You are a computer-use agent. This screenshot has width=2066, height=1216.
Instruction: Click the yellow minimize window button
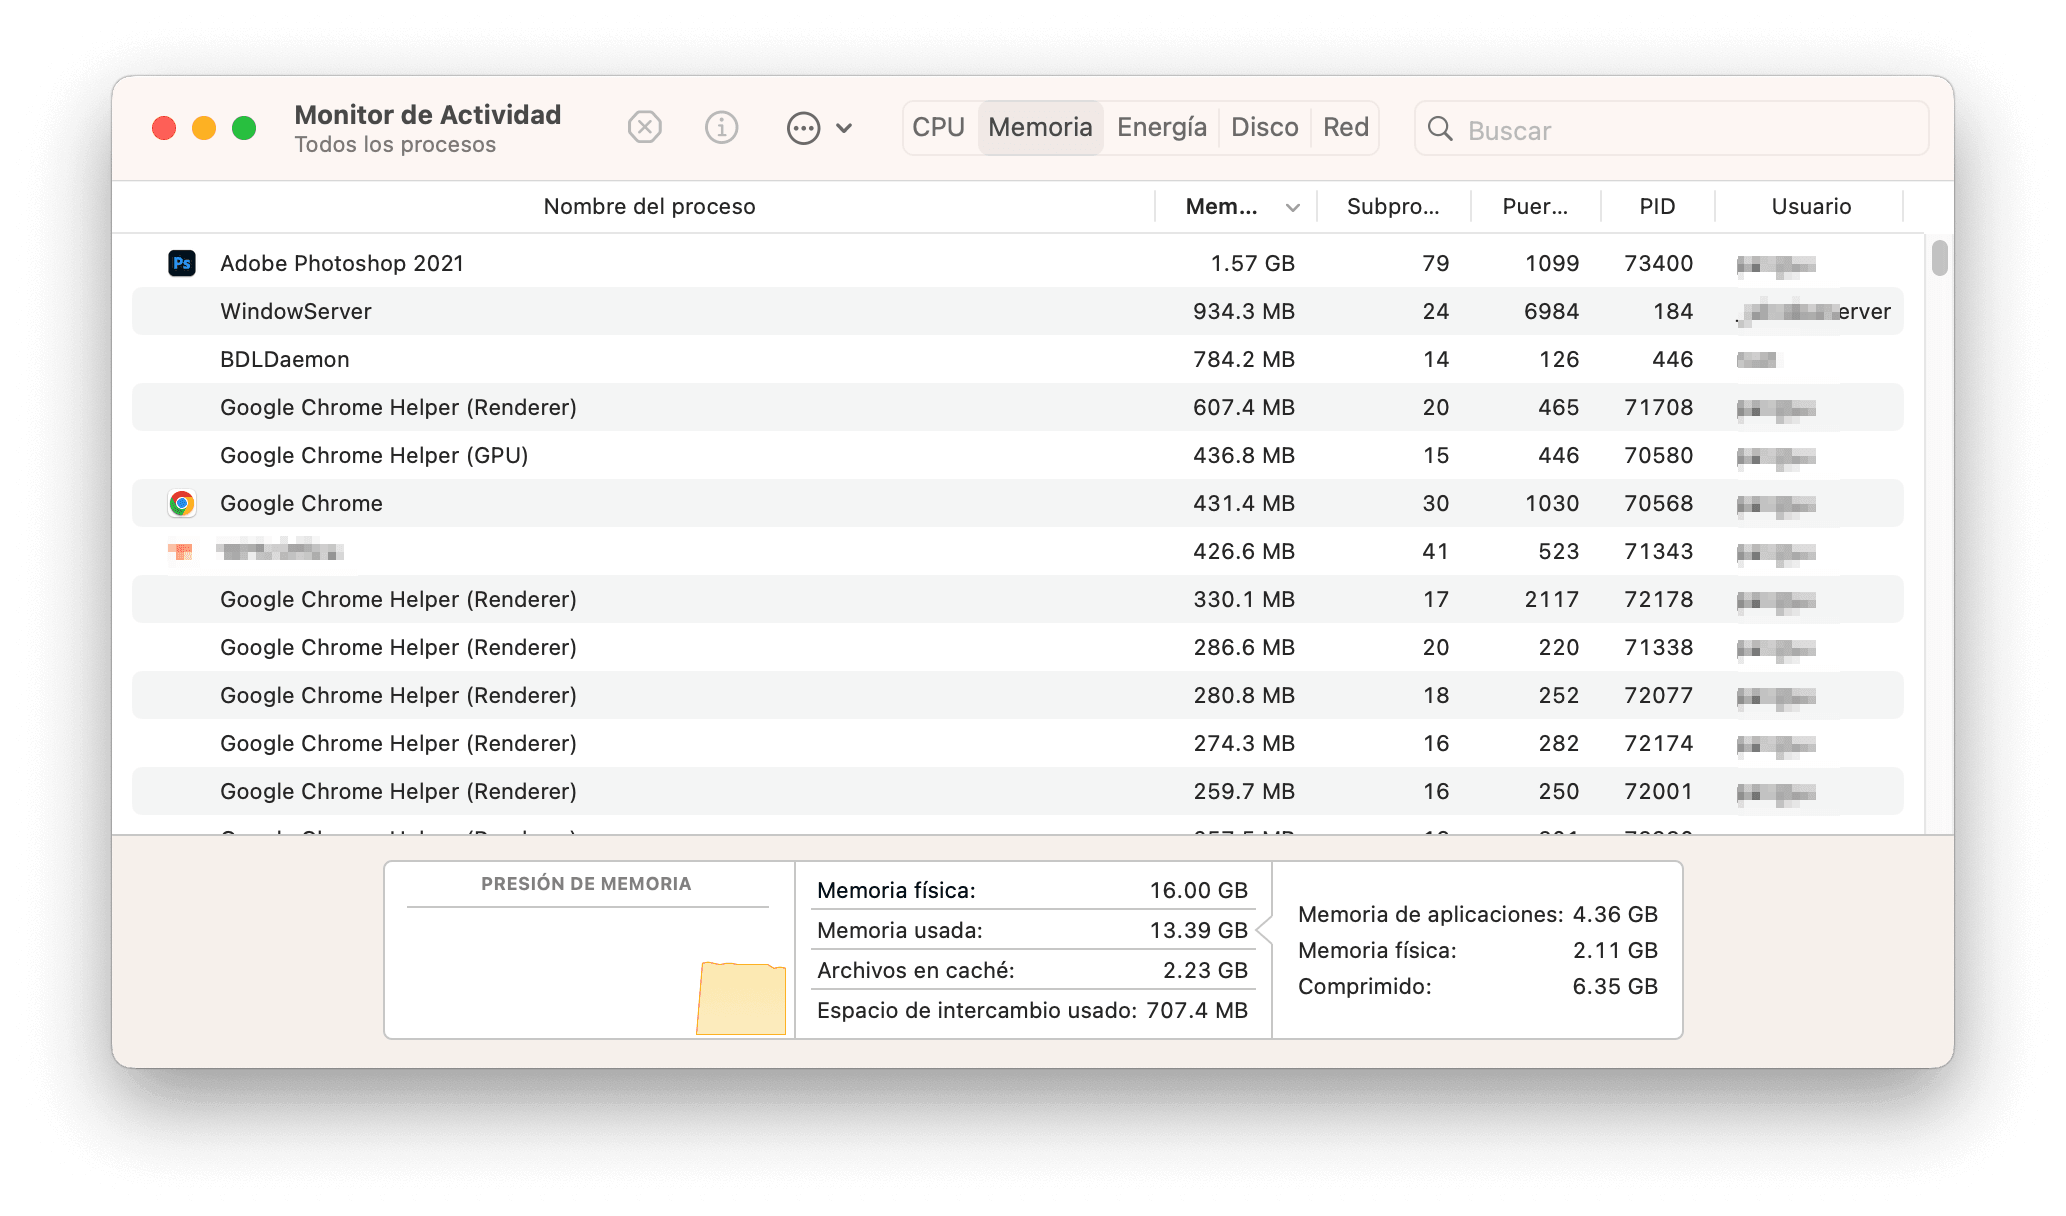point(204,128)
